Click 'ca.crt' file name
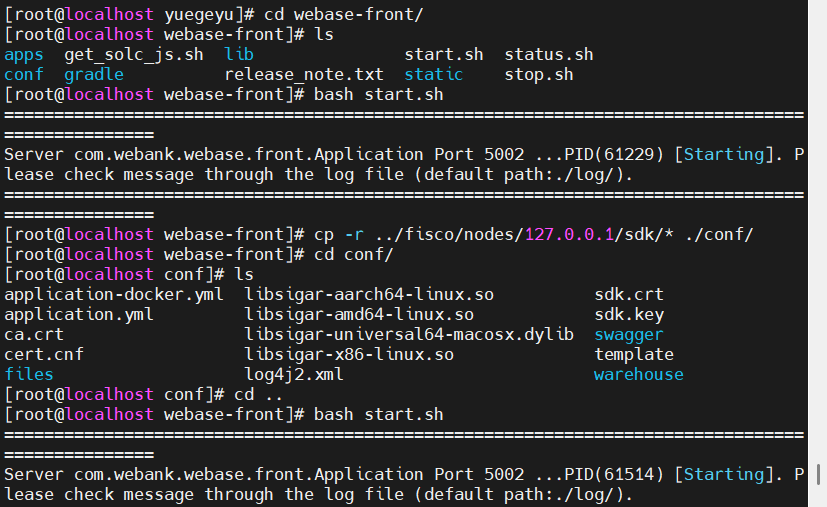Image resolution: width=827 pixels, height=507 pixels. point(34,334)
